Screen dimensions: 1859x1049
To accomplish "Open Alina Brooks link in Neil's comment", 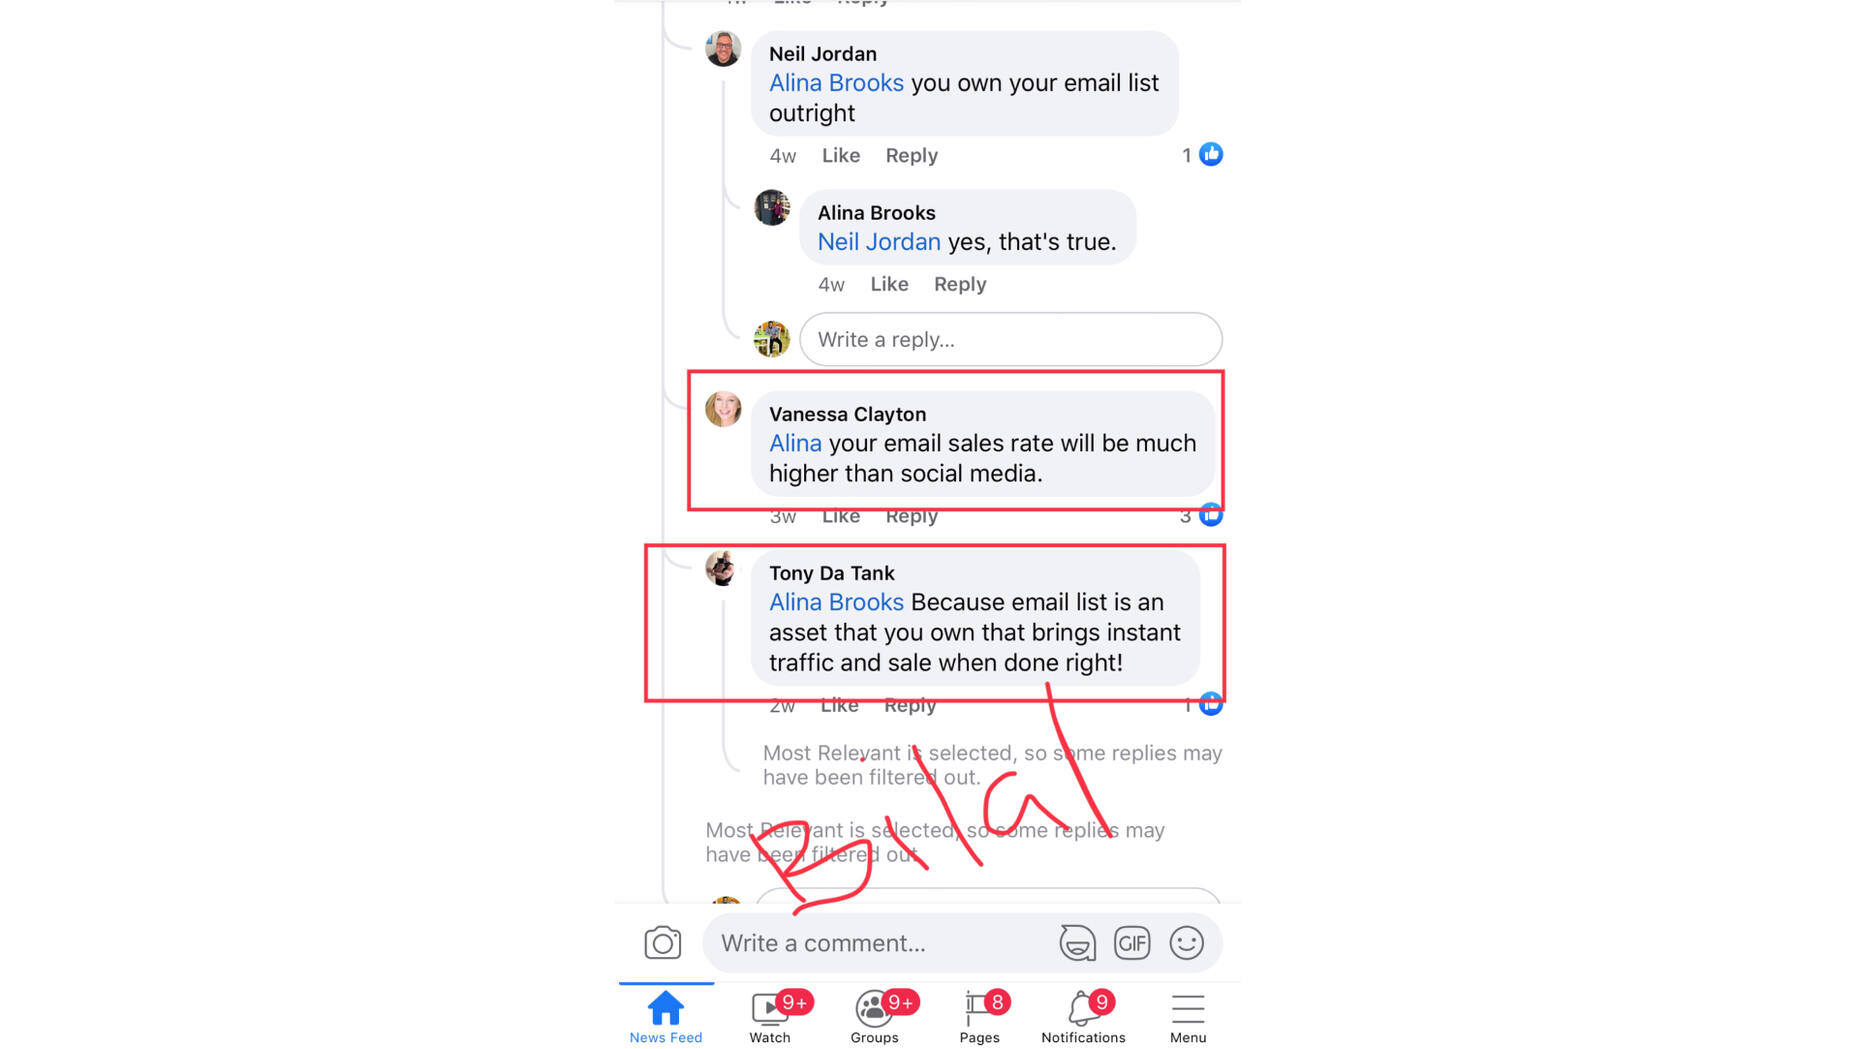I will pyautogui.click(x=836, y=83).
